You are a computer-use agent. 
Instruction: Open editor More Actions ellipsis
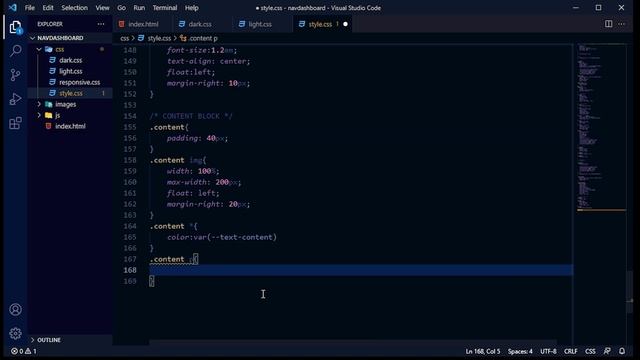pos(622,24)
